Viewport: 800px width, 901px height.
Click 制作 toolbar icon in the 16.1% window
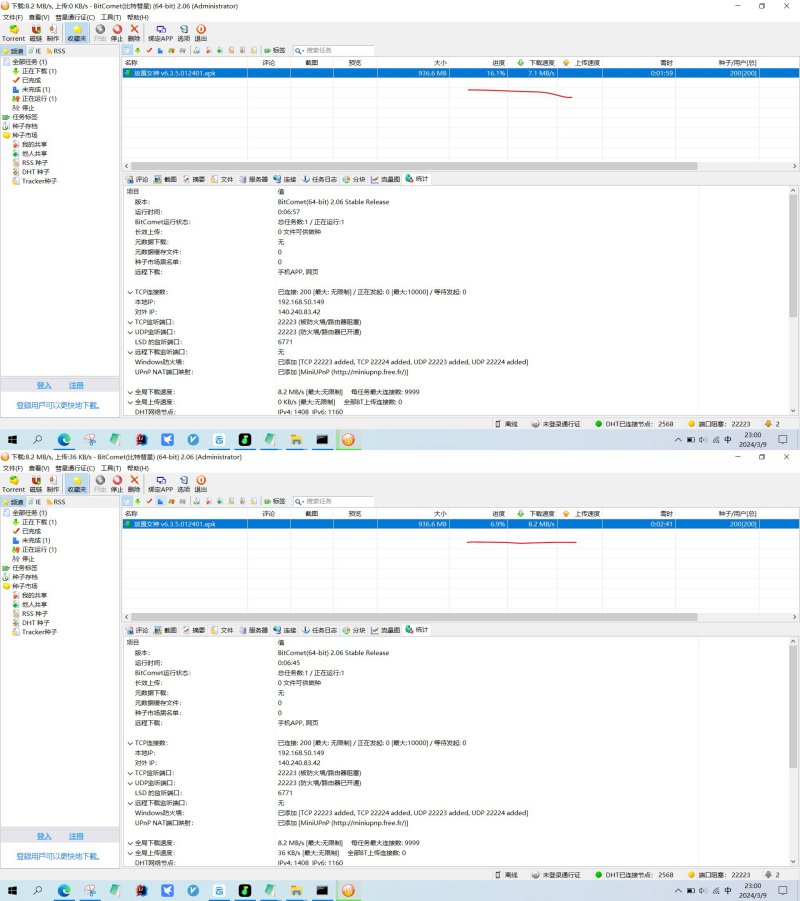click(x=53, y=33)
